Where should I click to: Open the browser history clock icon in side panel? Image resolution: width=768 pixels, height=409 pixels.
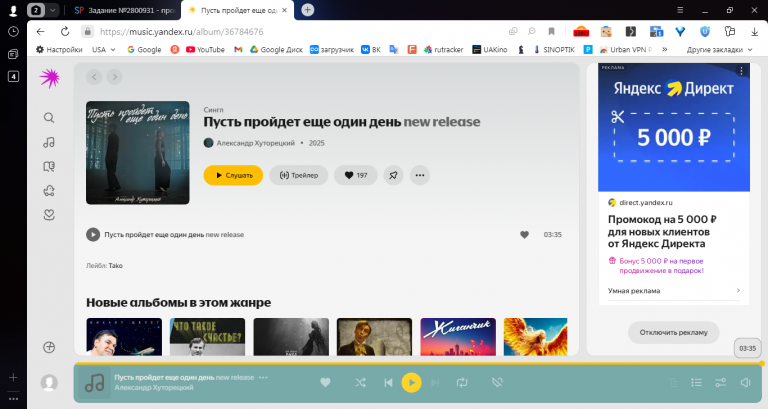(13, 31)
